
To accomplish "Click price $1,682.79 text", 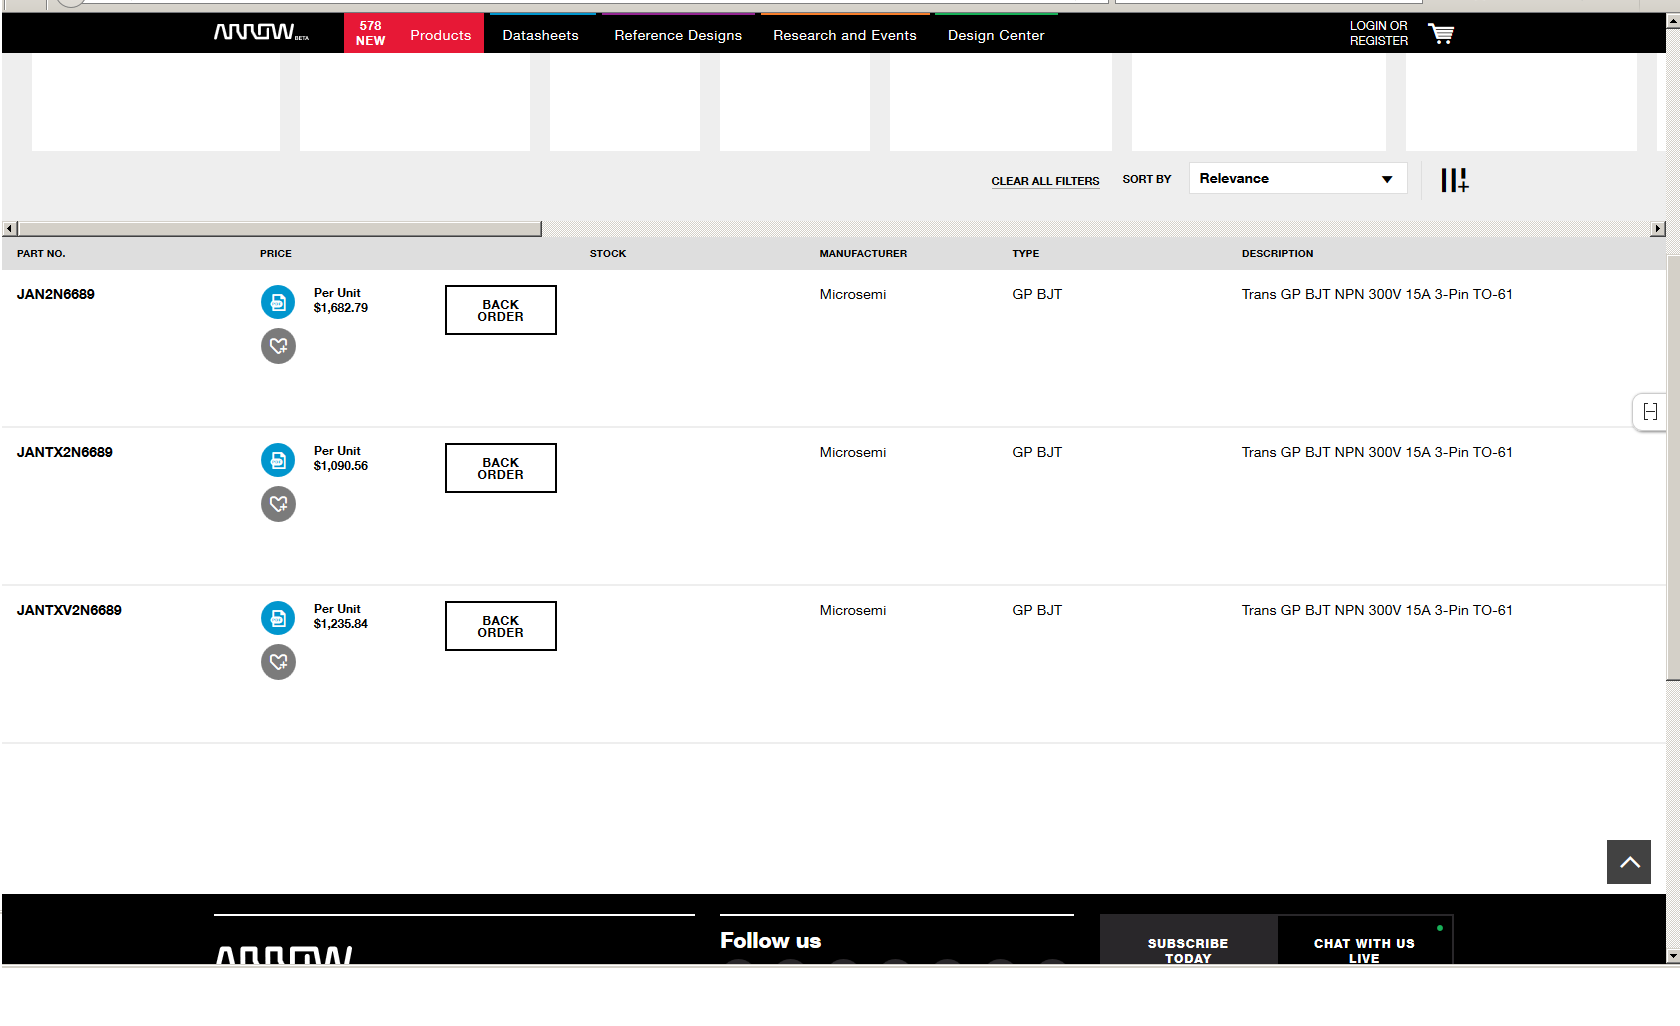I will (341, 308).
